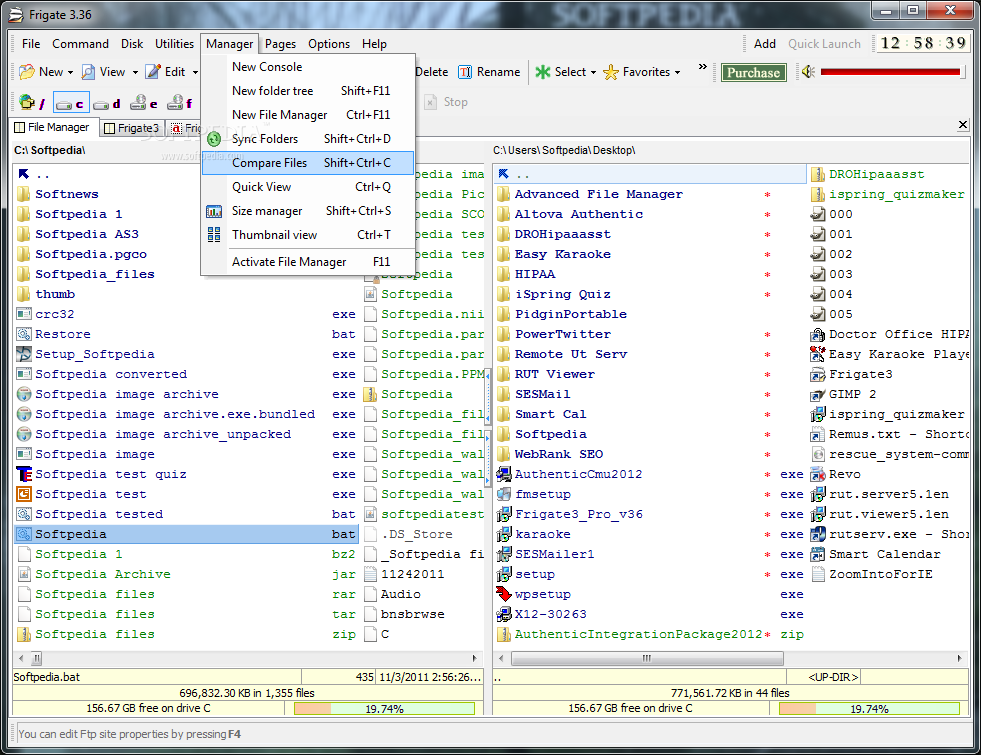Switch to drive f in the drive bar
Image resolution: width=981 pixels, height=755 pixels.
click(180, 103)
